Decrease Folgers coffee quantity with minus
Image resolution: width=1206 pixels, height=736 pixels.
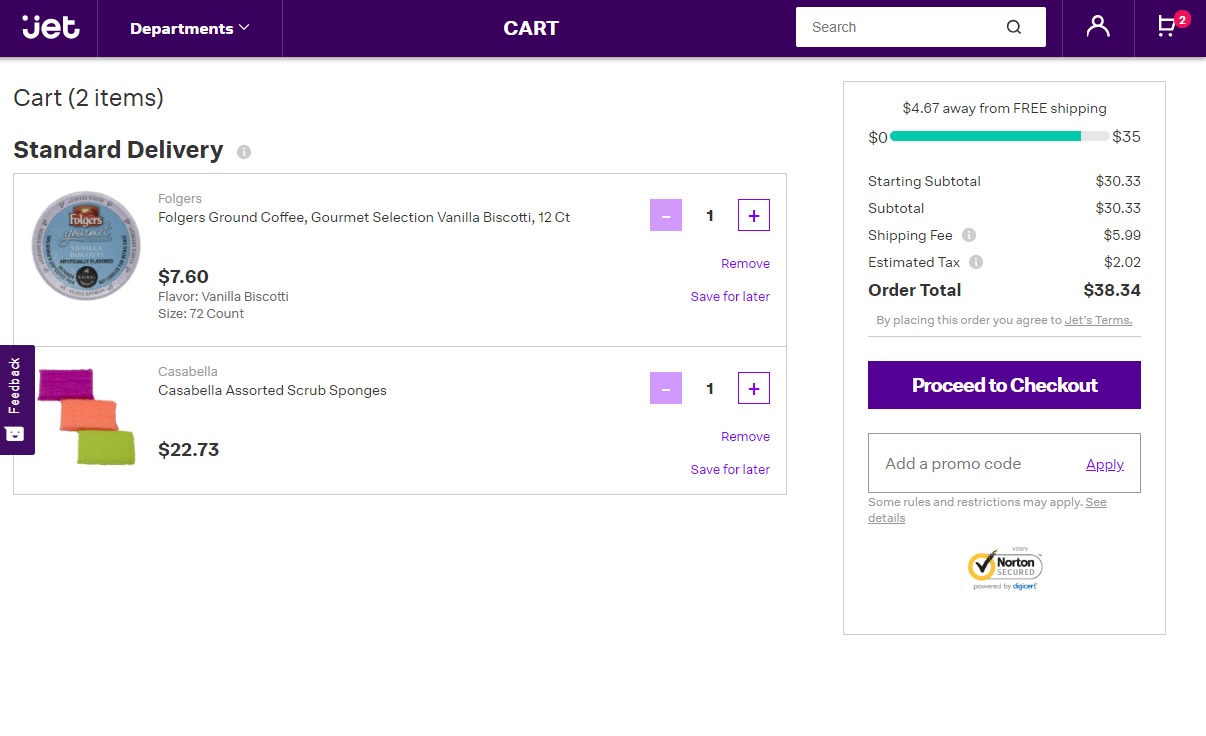(666, 215)
